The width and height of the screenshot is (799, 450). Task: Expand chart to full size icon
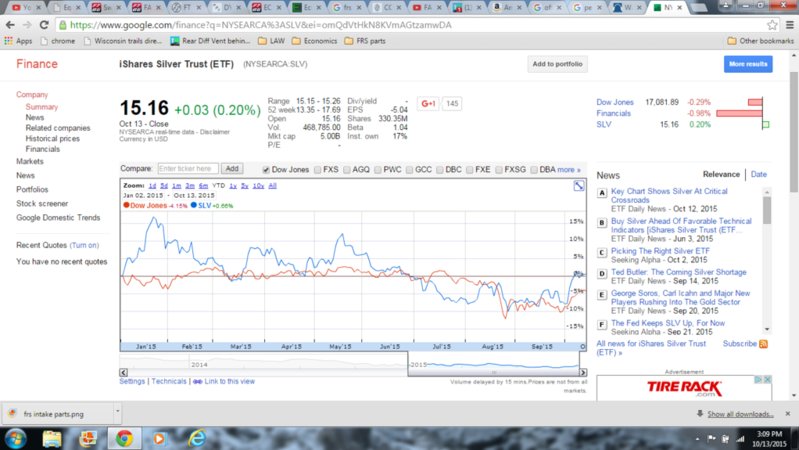579,186
